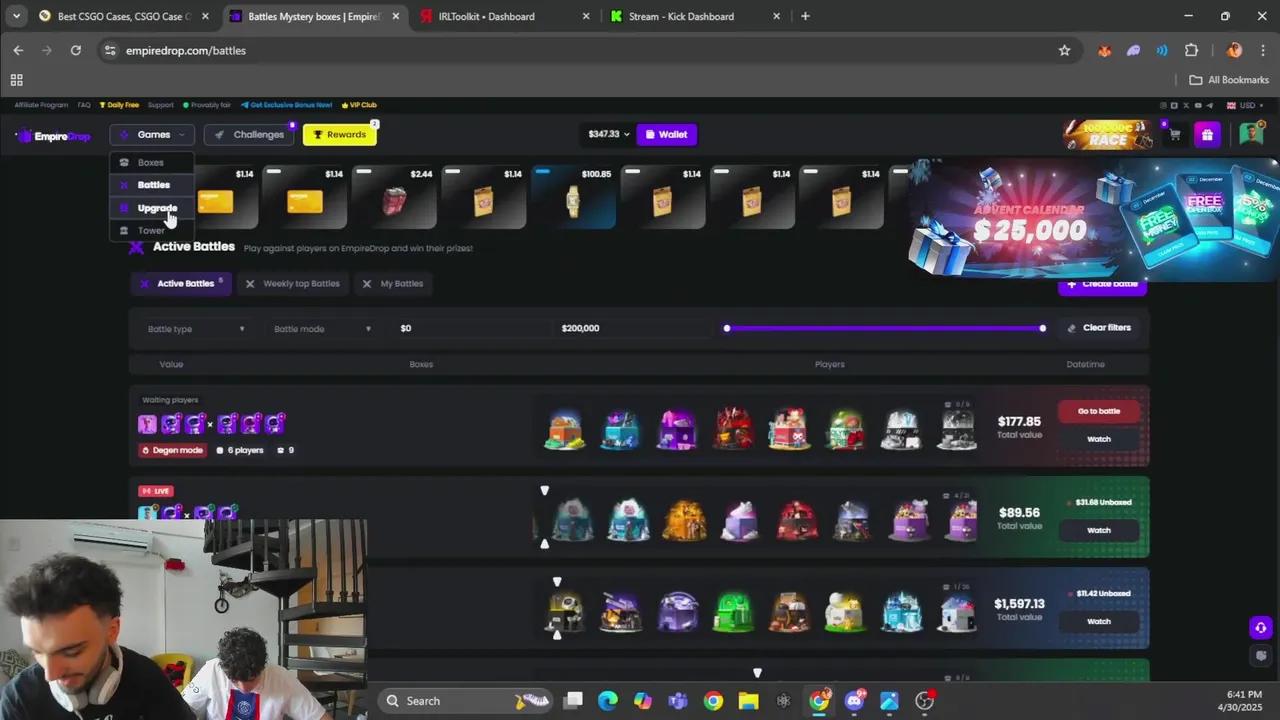
Task: Reload the page
Action: tap(75, 50)
